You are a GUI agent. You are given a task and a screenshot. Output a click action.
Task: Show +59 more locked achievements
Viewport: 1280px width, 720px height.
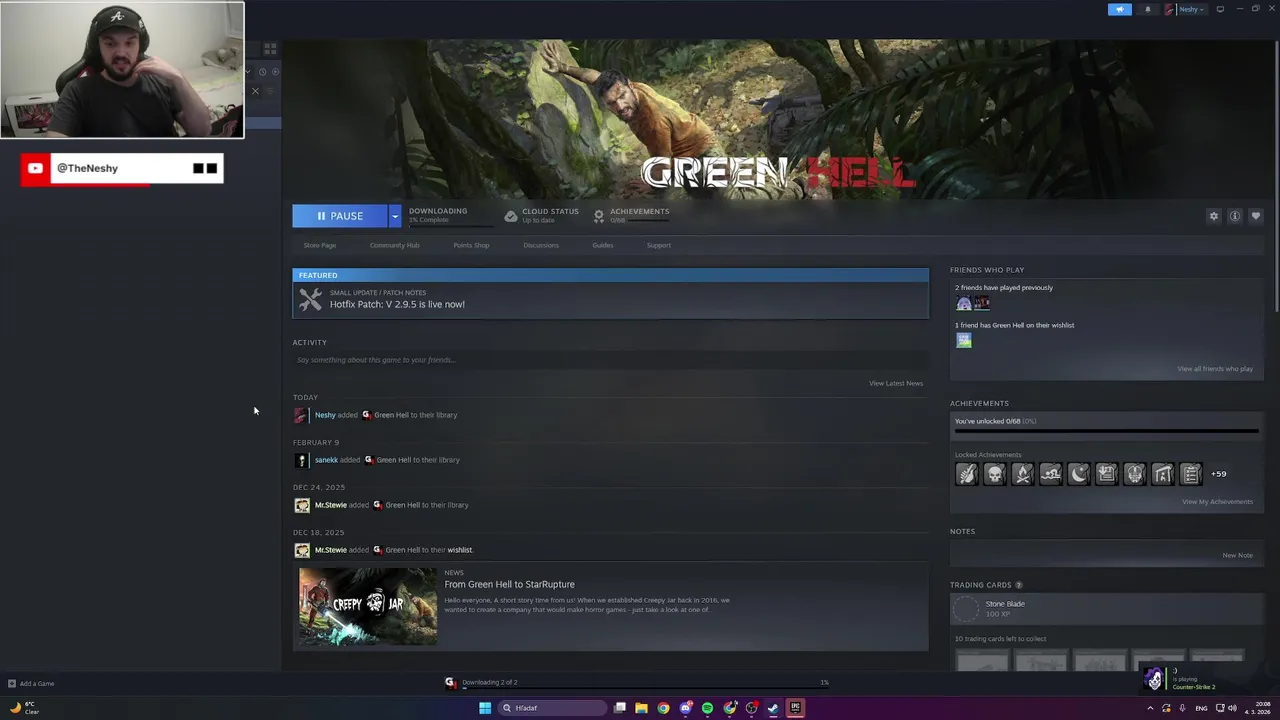[x=1218, y=474]
